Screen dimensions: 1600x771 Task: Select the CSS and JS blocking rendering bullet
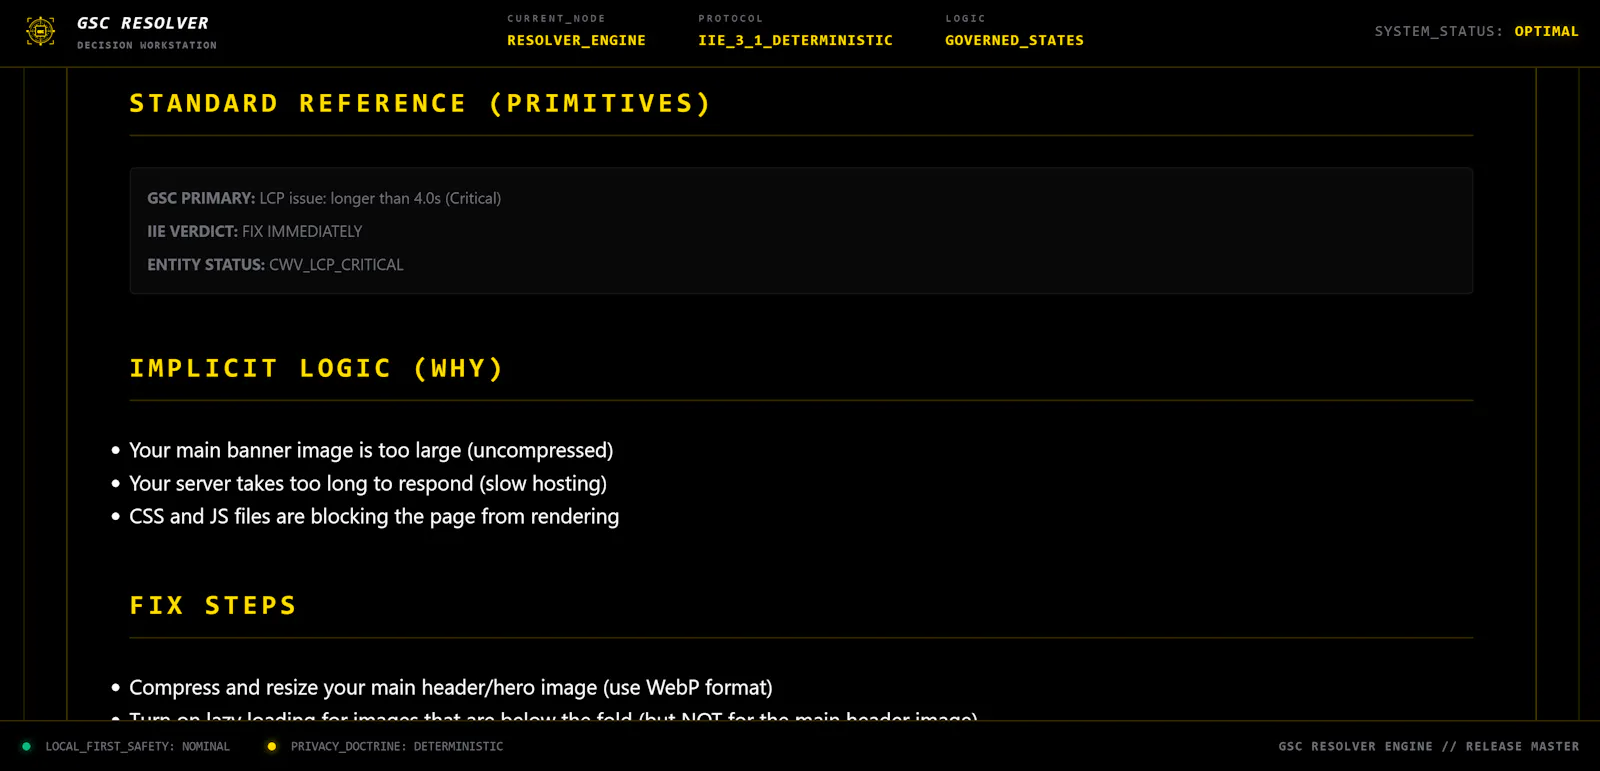pyautogui.click(x=374, y=517)
